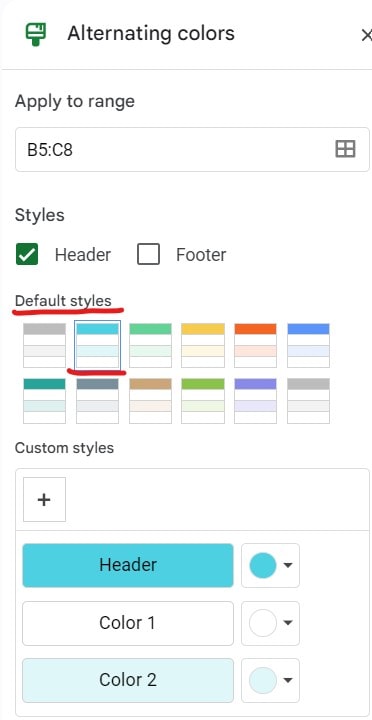The width and height of the screenshot is (372, 720).
Task: Select the green default style in first row
Action: coord(150,345)
